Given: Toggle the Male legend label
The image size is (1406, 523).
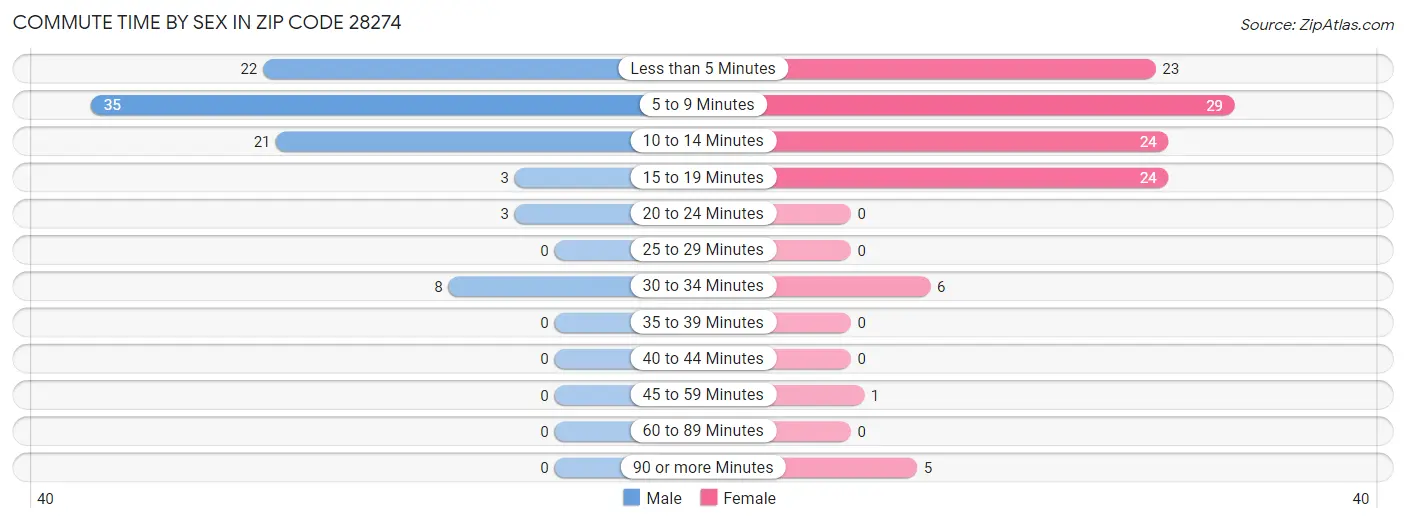Looking at the screenshot, I should pyautogui.click(x=664, y=498).
